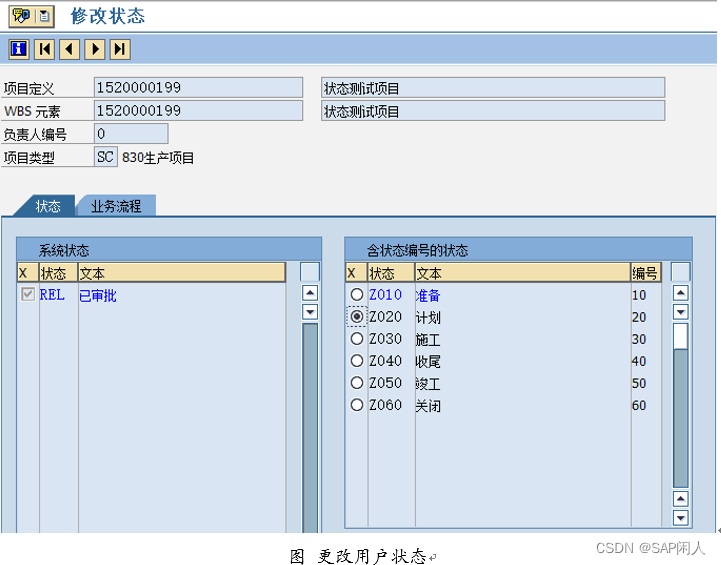Screen dimensions: 721x565
Task: Click 文本 column header in numbered status table
Action: (x=522, y=273)
